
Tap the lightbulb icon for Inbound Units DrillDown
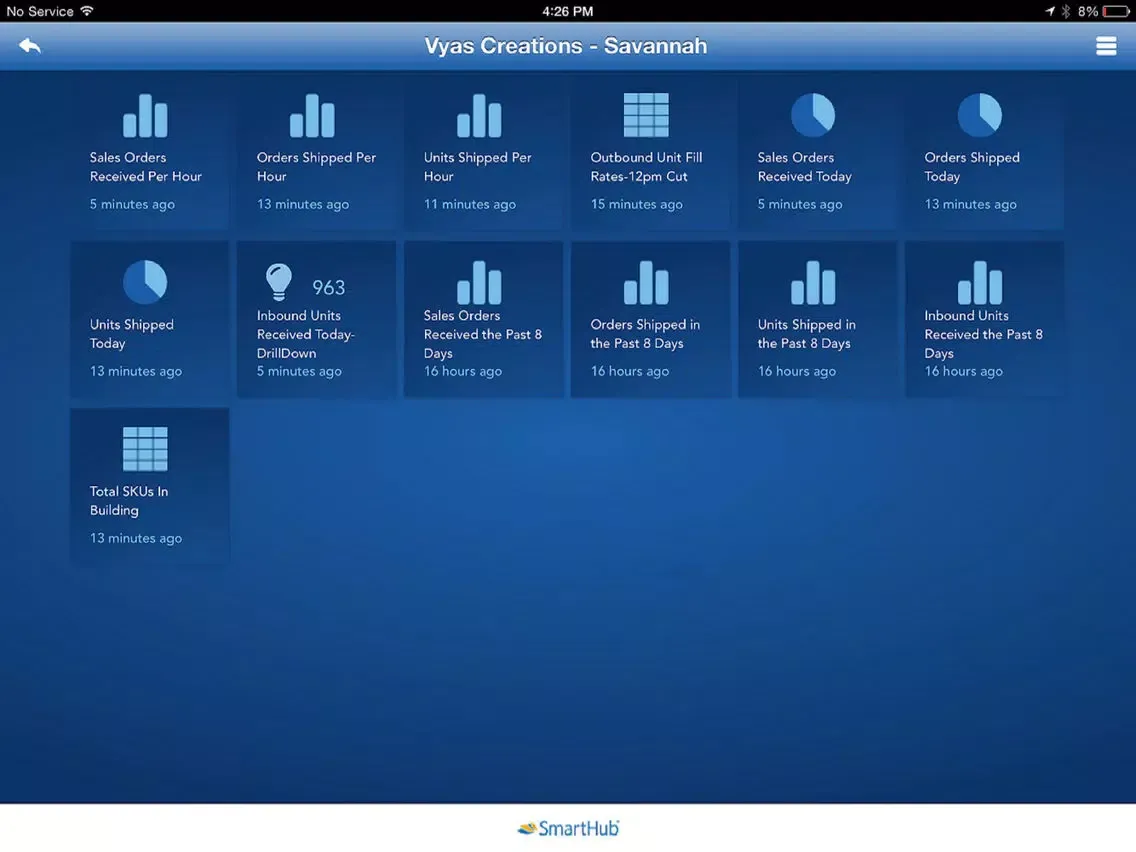tap(279, 282)
